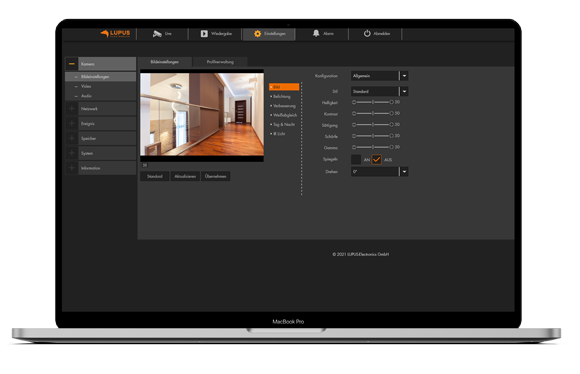Viewport: 580px width, 374px height.
Task: Select the Einstellungen gear icon
Action: [x=257, y=34]
